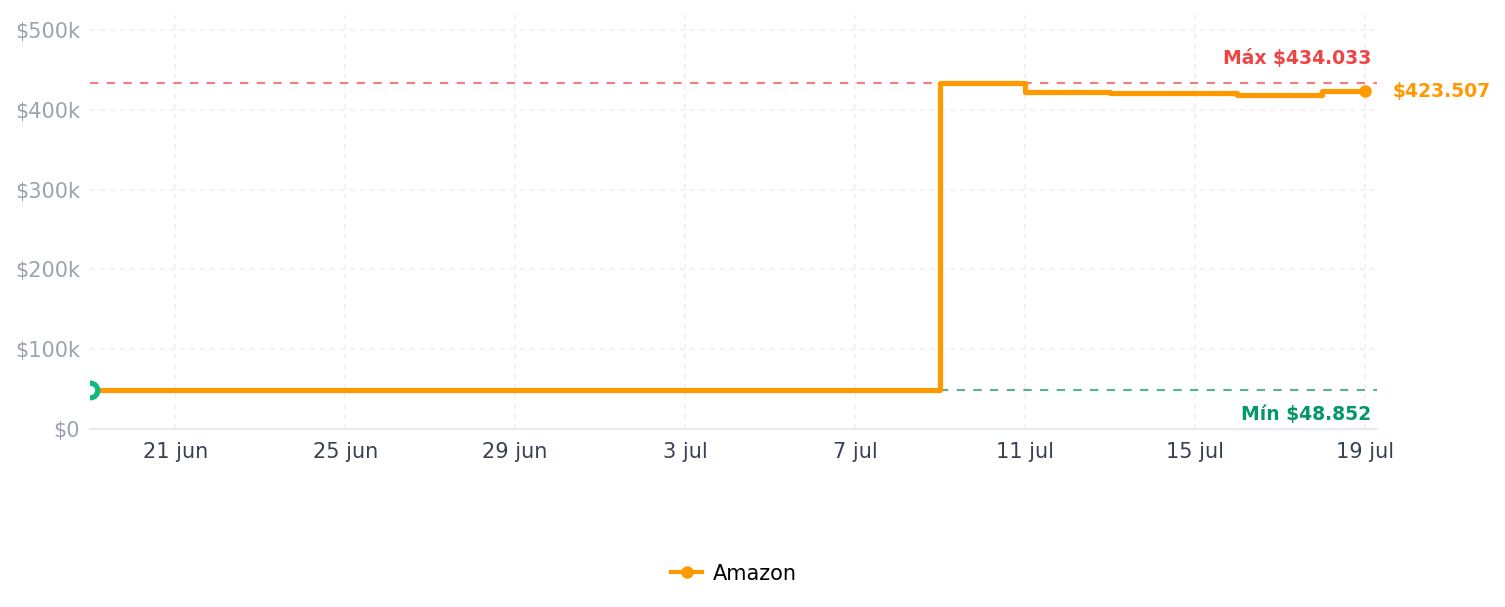
Task: Click the $300k y-axis label
Action: point(47,190)
